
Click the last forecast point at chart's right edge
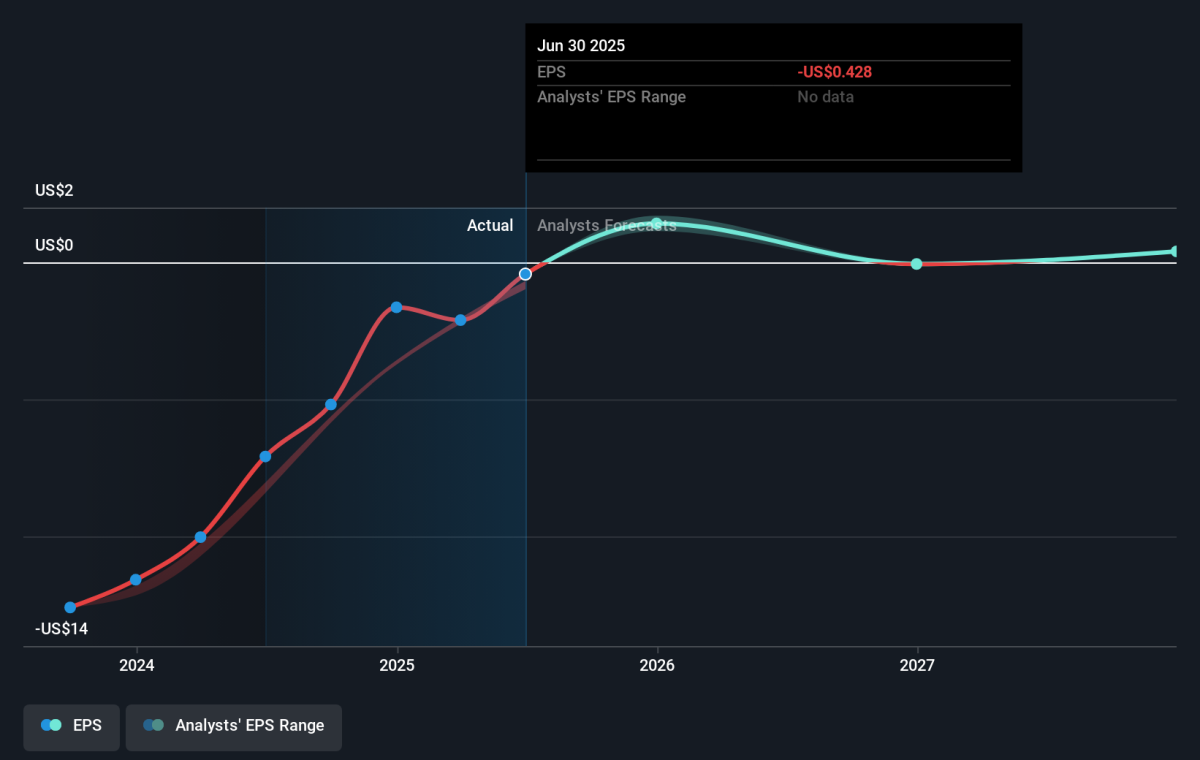click(x=1175, y=251)
